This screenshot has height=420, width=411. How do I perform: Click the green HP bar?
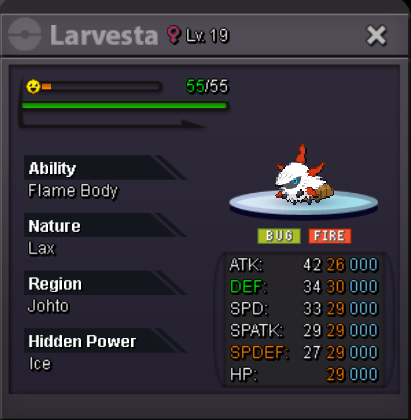(x=124, y=106)
